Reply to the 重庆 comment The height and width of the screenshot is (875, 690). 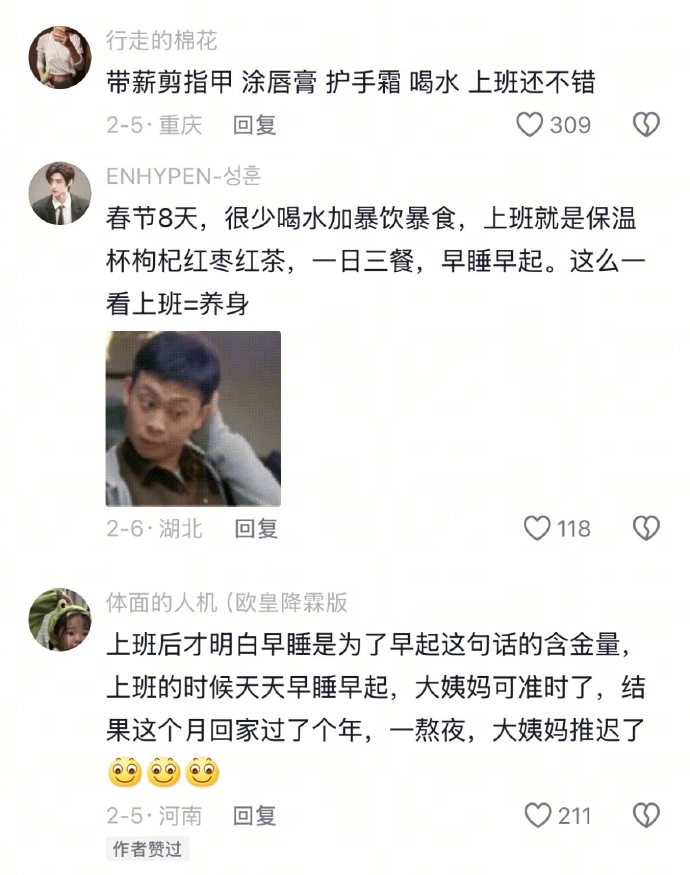coord(255,124)
